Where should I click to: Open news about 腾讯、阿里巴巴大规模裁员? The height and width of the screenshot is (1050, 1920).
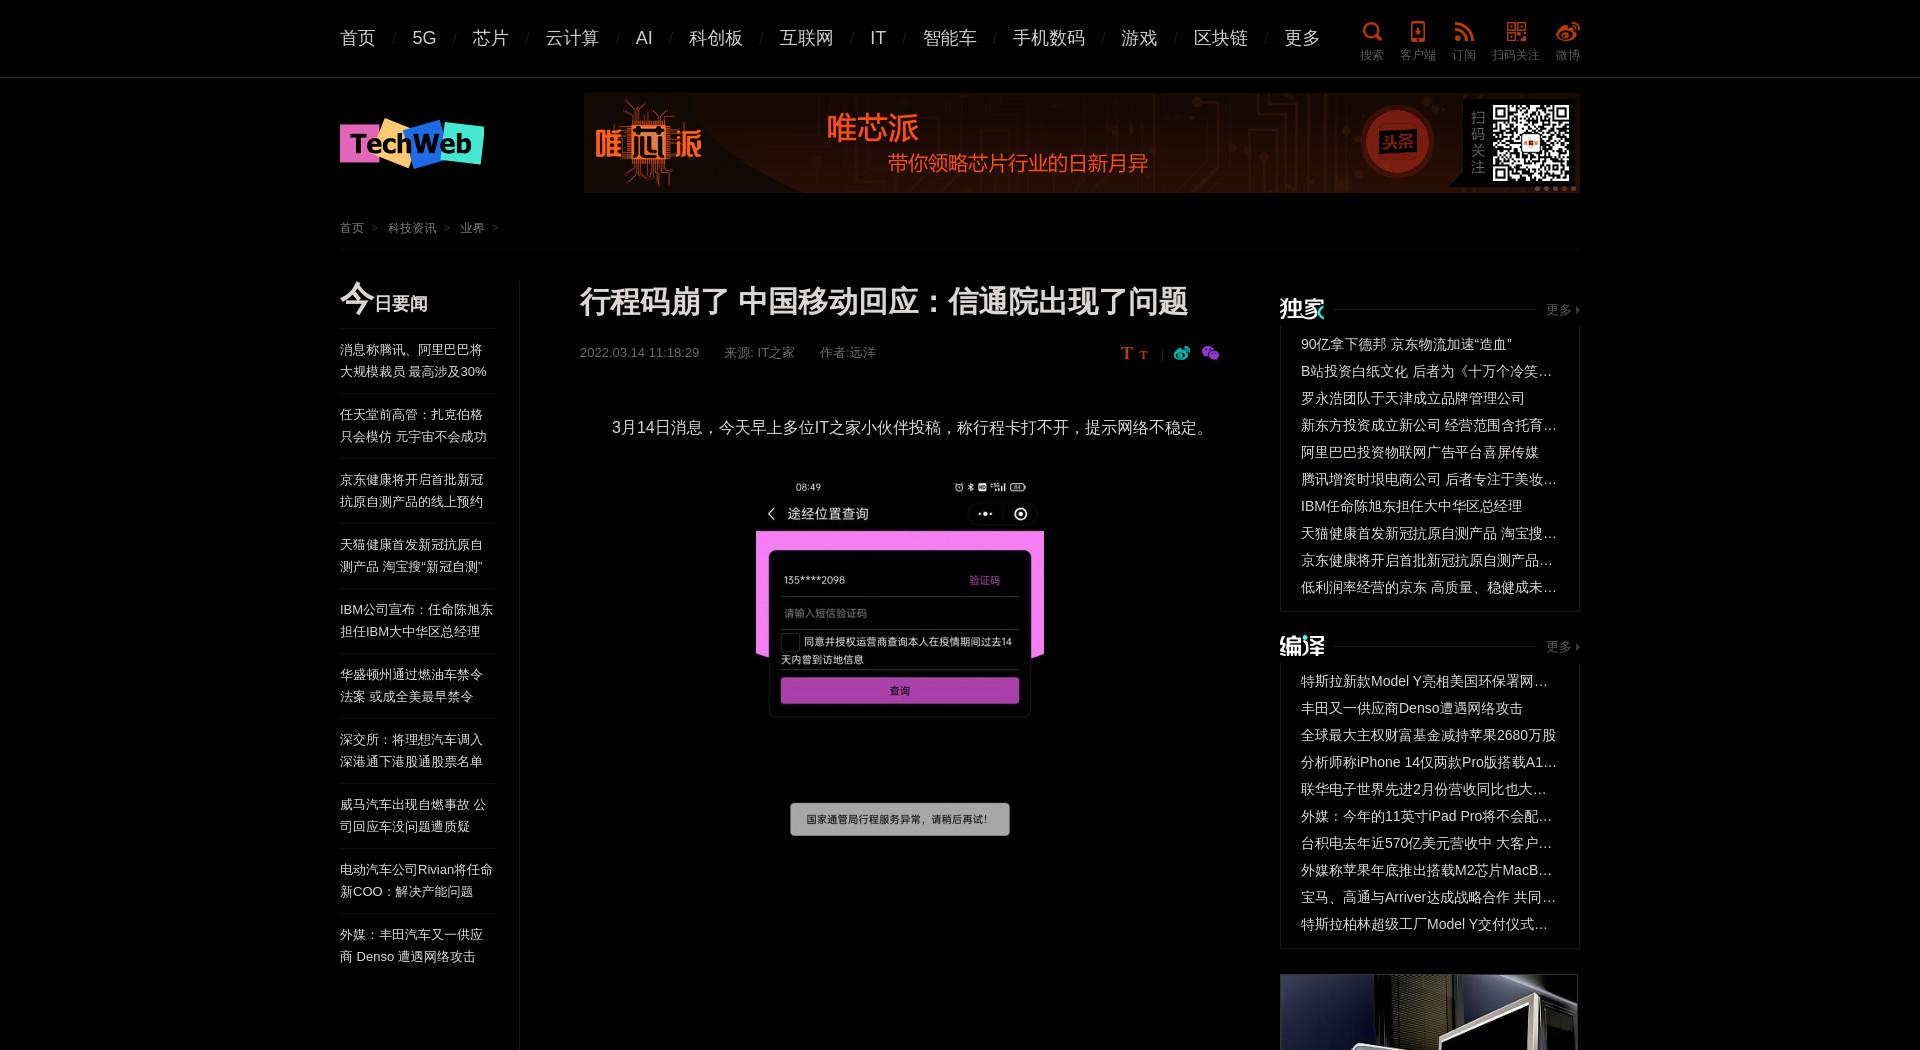point(413,361)
